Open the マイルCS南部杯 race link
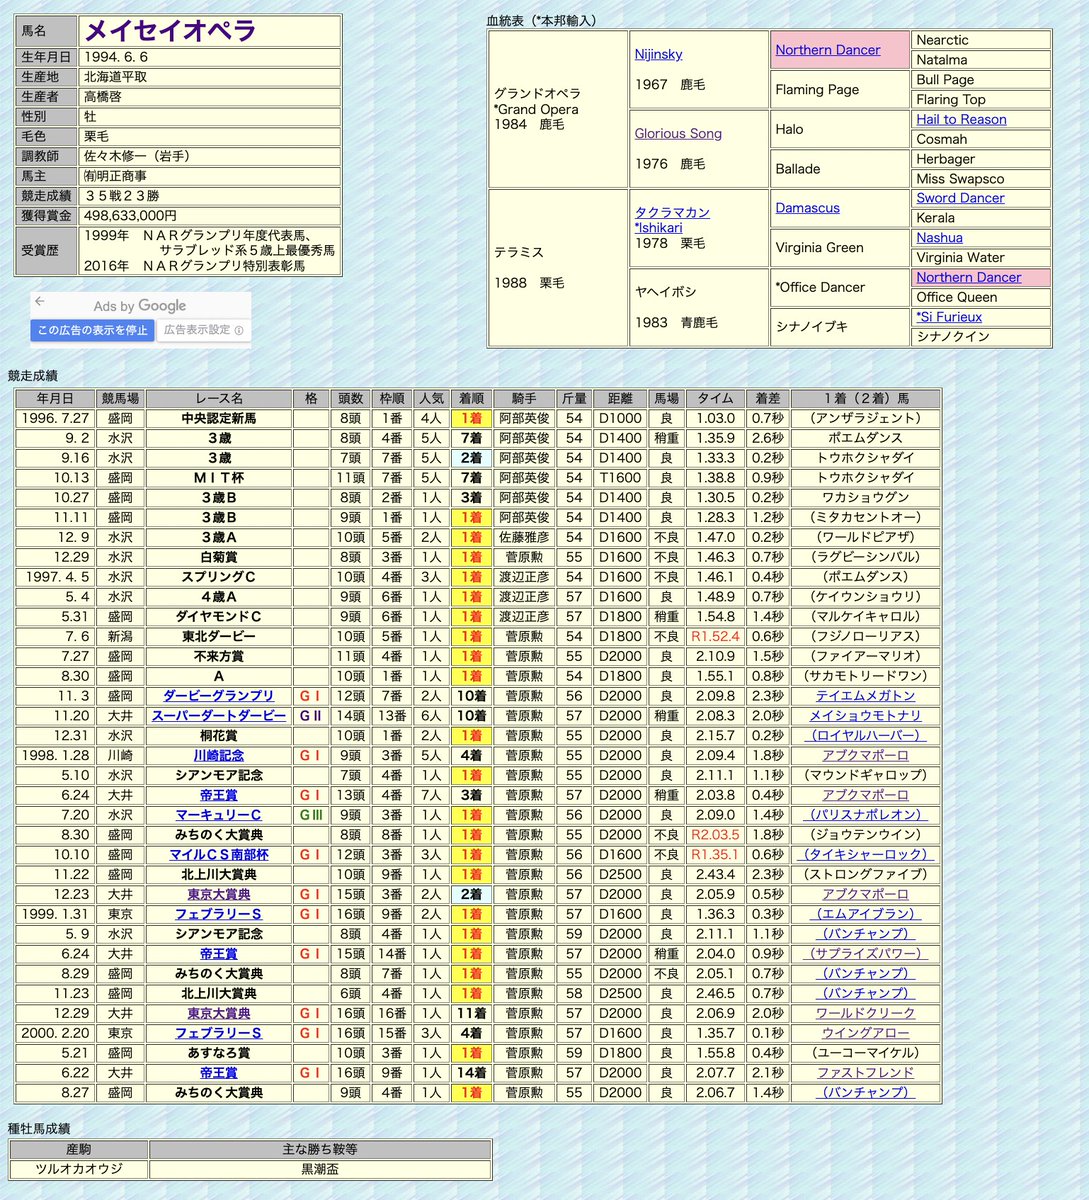 tap(218, 855)
